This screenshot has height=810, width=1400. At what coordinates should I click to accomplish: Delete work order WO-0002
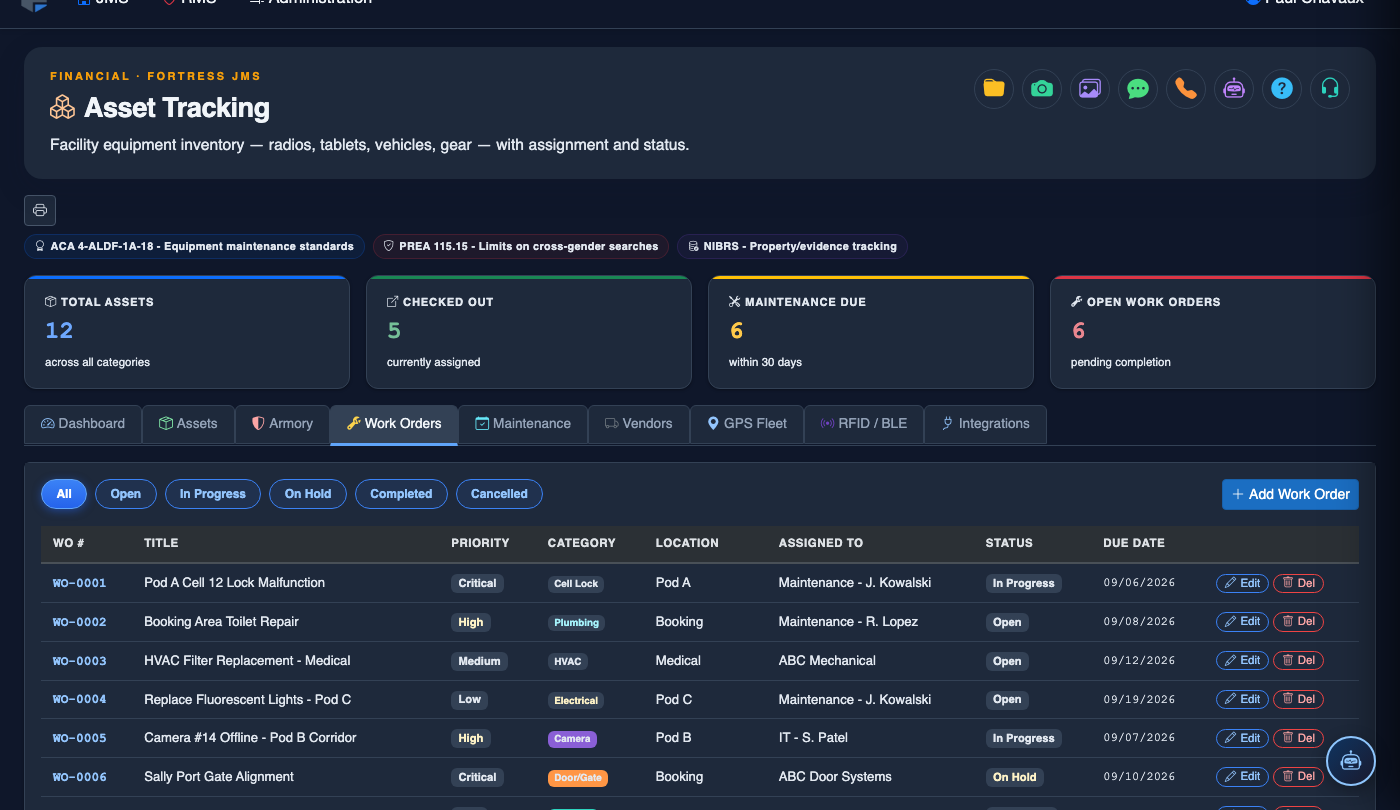coord(1298,622)
